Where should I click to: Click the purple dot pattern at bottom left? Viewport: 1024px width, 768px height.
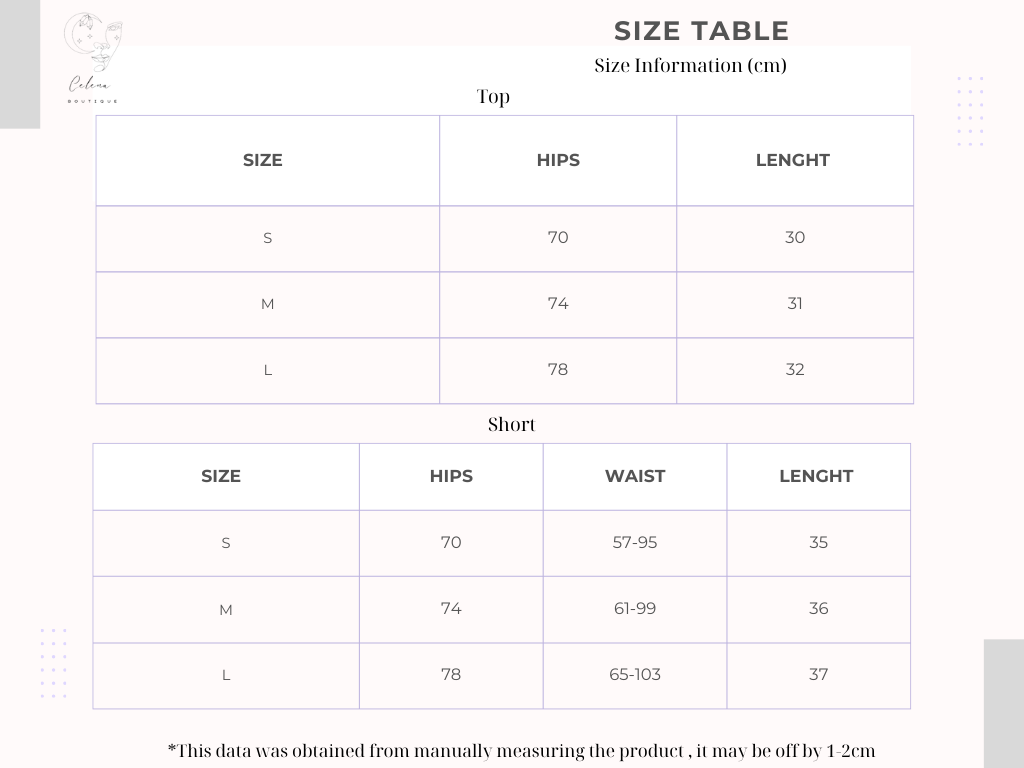click(54, 663)
